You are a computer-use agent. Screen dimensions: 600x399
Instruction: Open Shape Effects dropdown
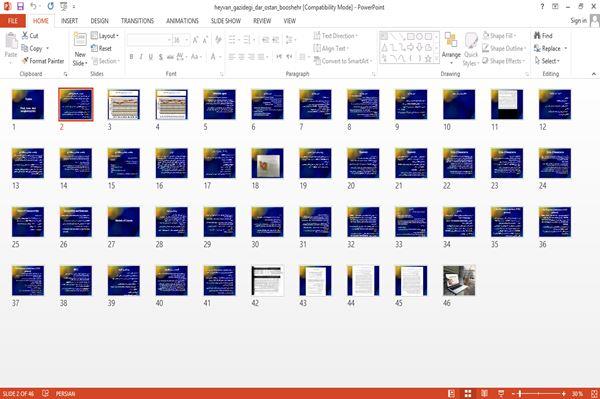coord(503,60)
